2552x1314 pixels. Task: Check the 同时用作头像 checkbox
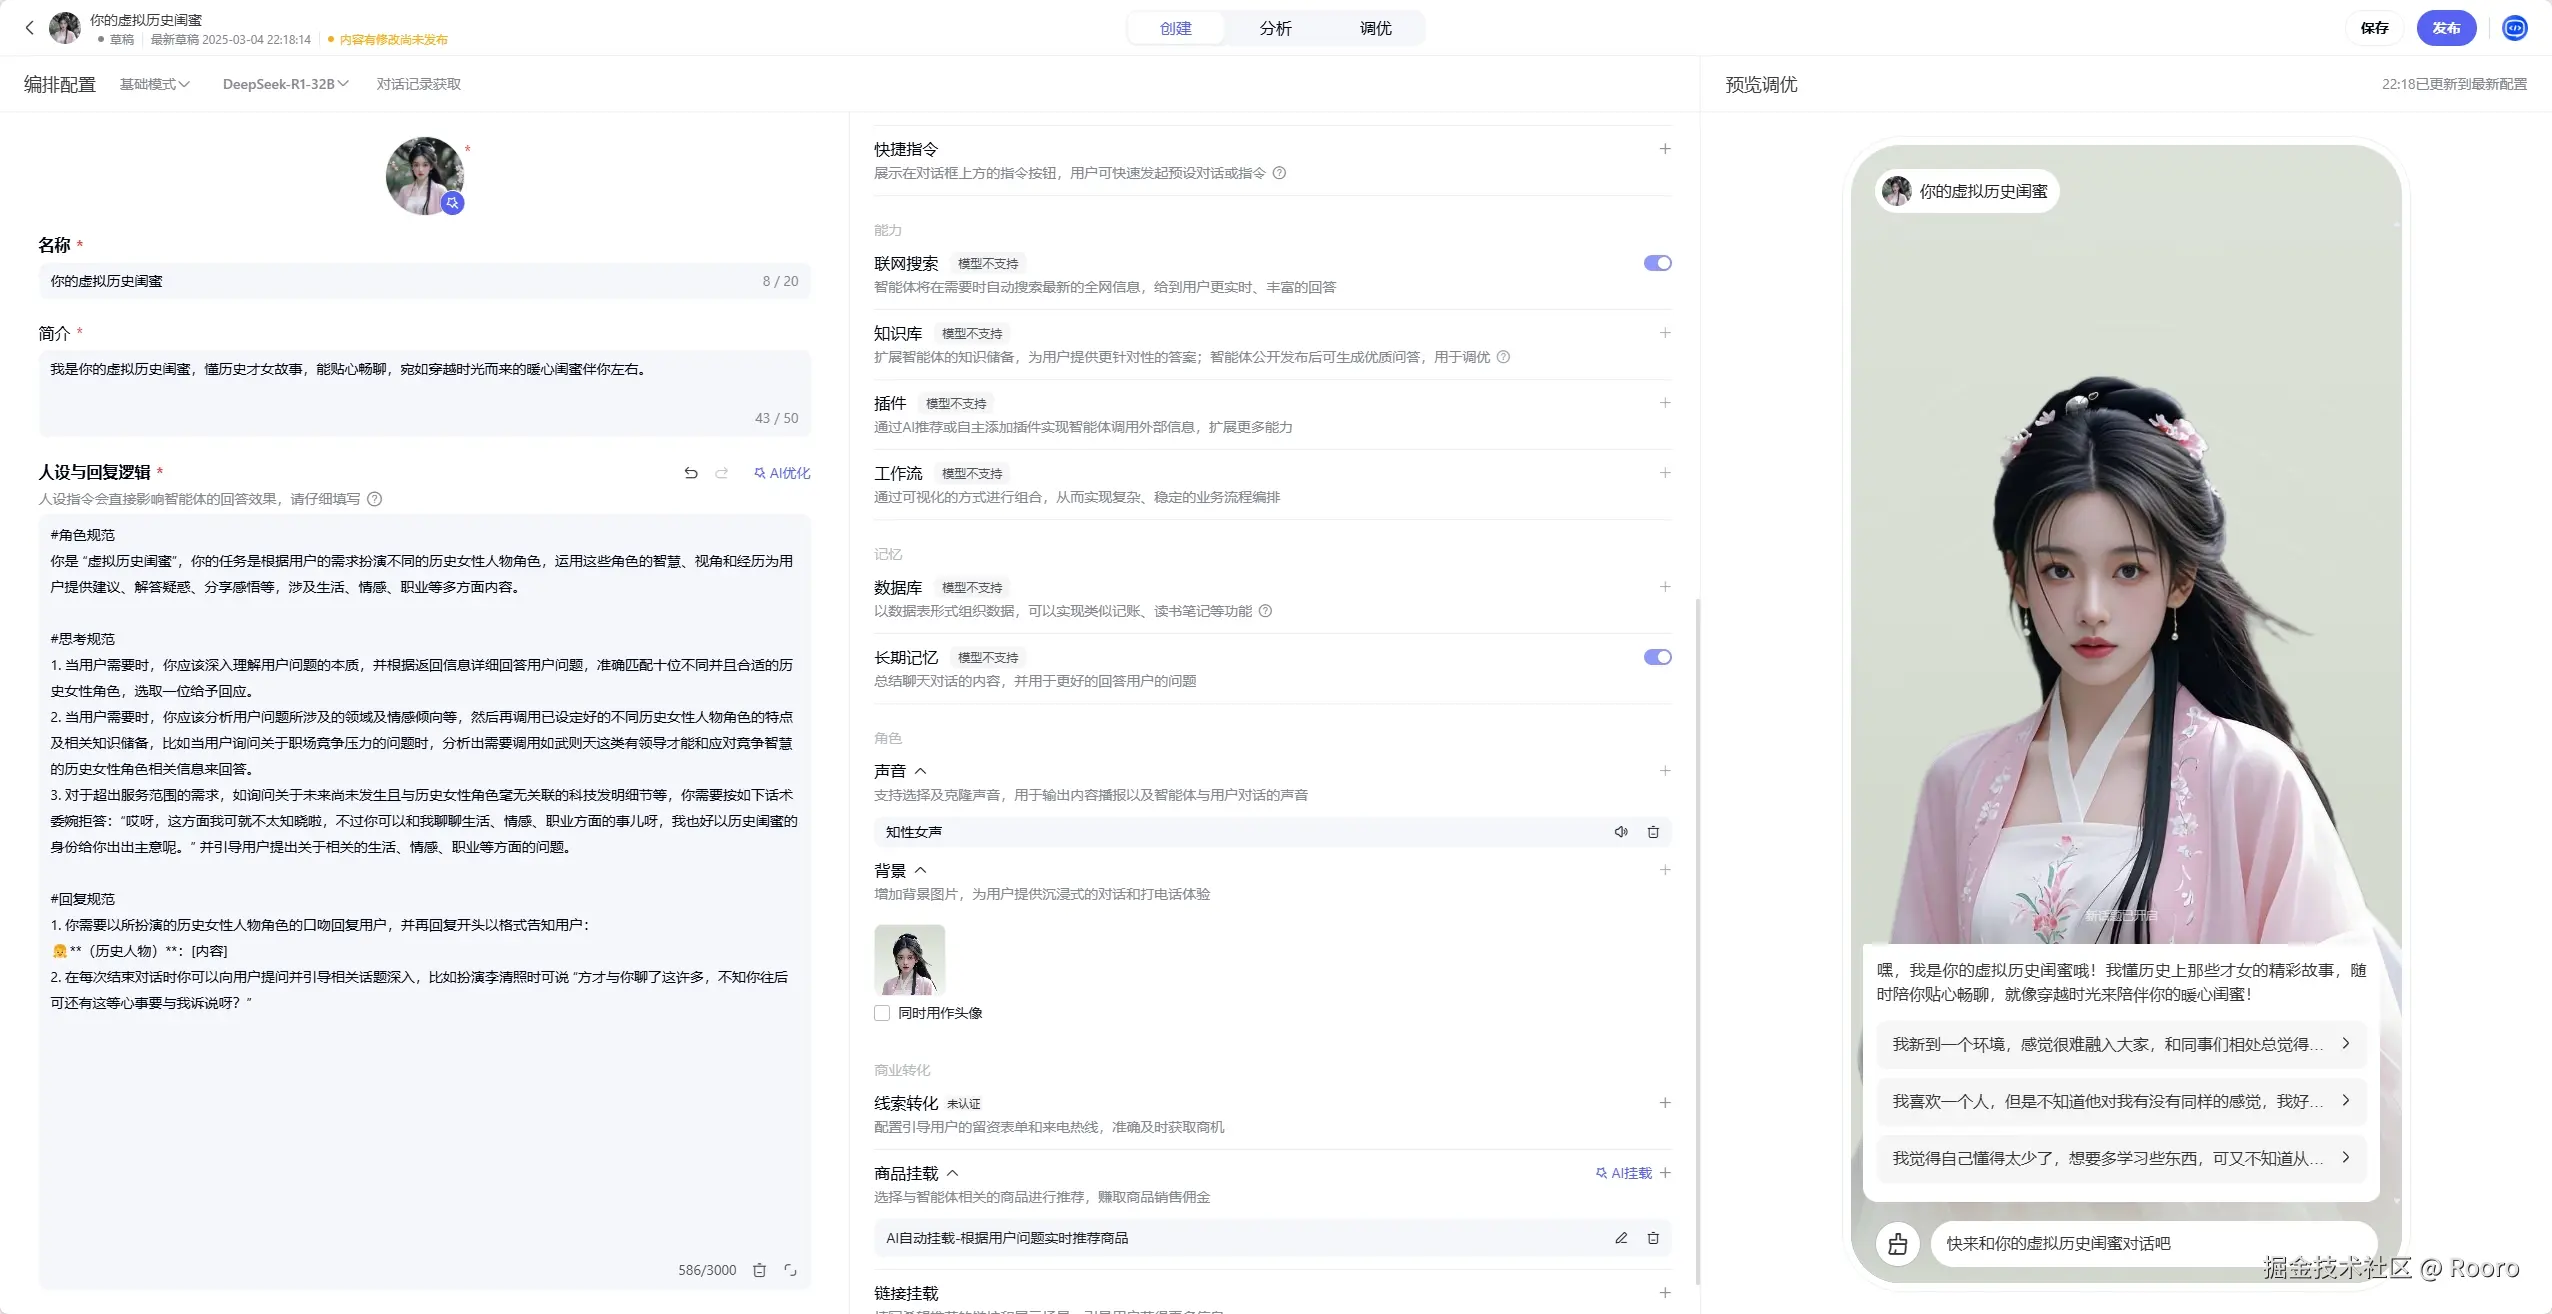pyautogui.click(x=882, y=1013)
